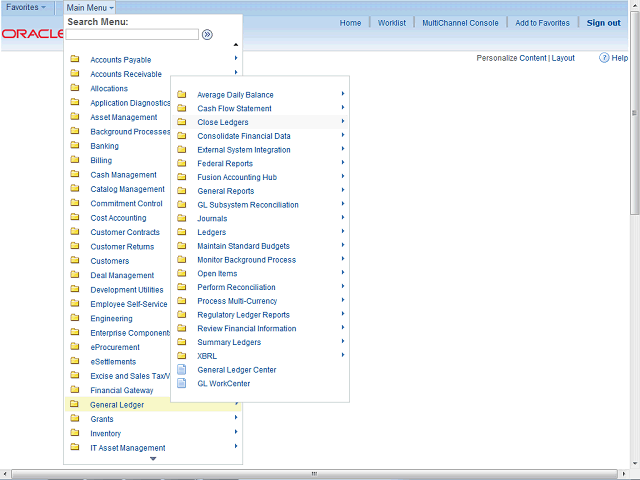640x480 pixels.
Task: Open the Ledgers submenu item
Action: (x=212, y=233)
